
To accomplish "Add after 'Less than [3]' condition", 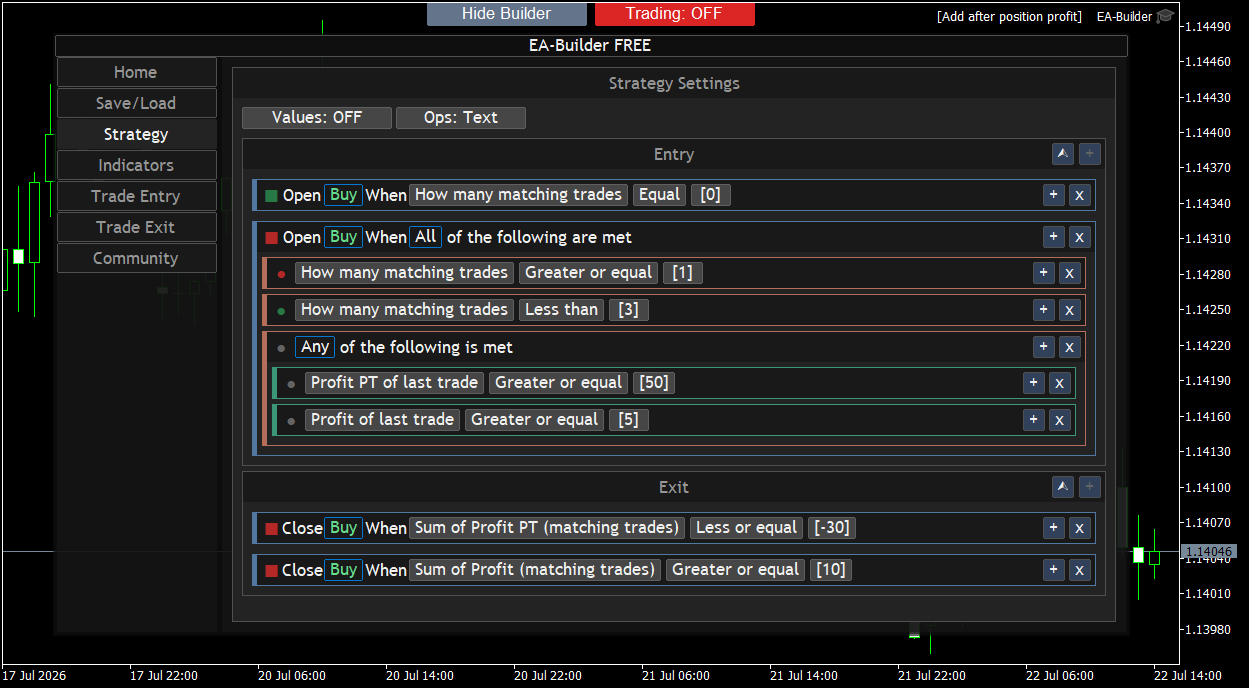I will click(1043, 310).
